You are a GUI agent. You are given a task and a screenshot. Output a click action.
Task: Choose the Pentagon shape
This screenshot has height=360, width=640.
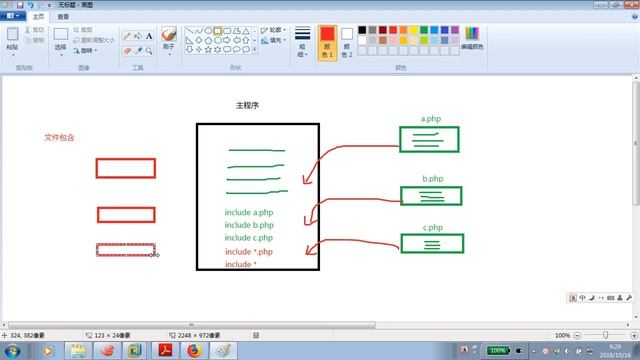[208, 40]
